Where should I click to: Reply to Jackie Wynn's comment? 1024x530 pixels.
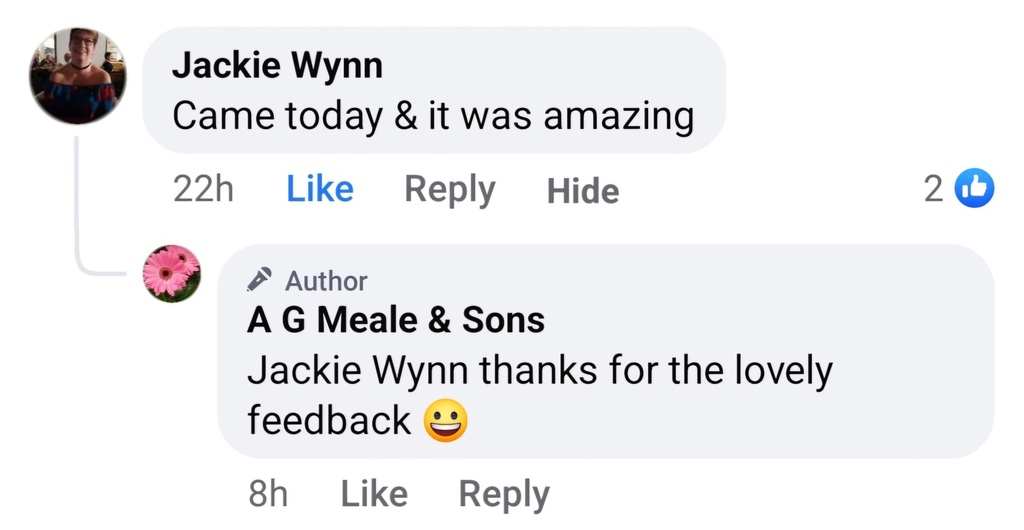(449, 189)
